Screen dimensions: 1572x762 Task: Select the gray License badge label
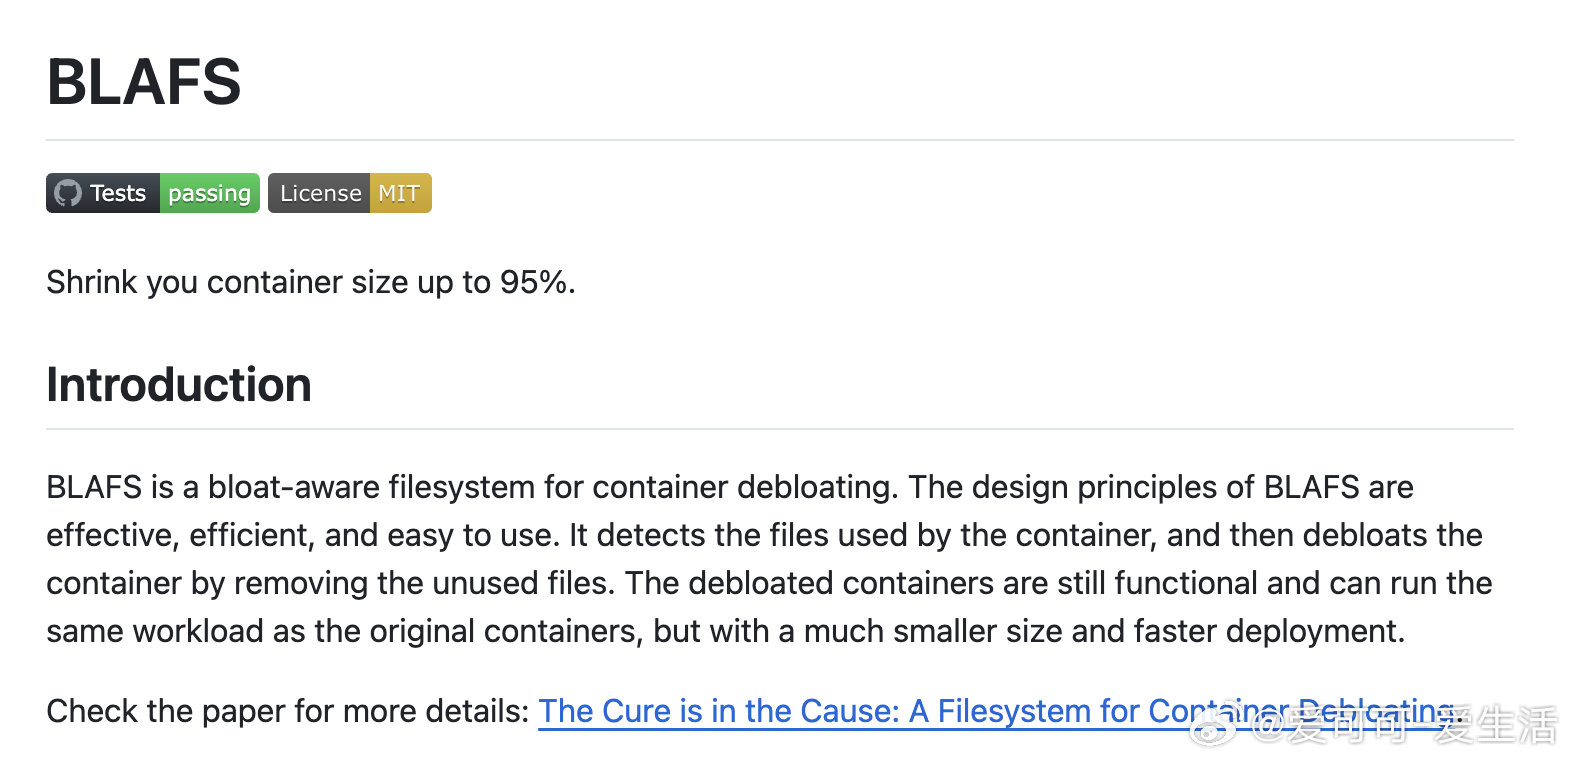coord(319,193)
